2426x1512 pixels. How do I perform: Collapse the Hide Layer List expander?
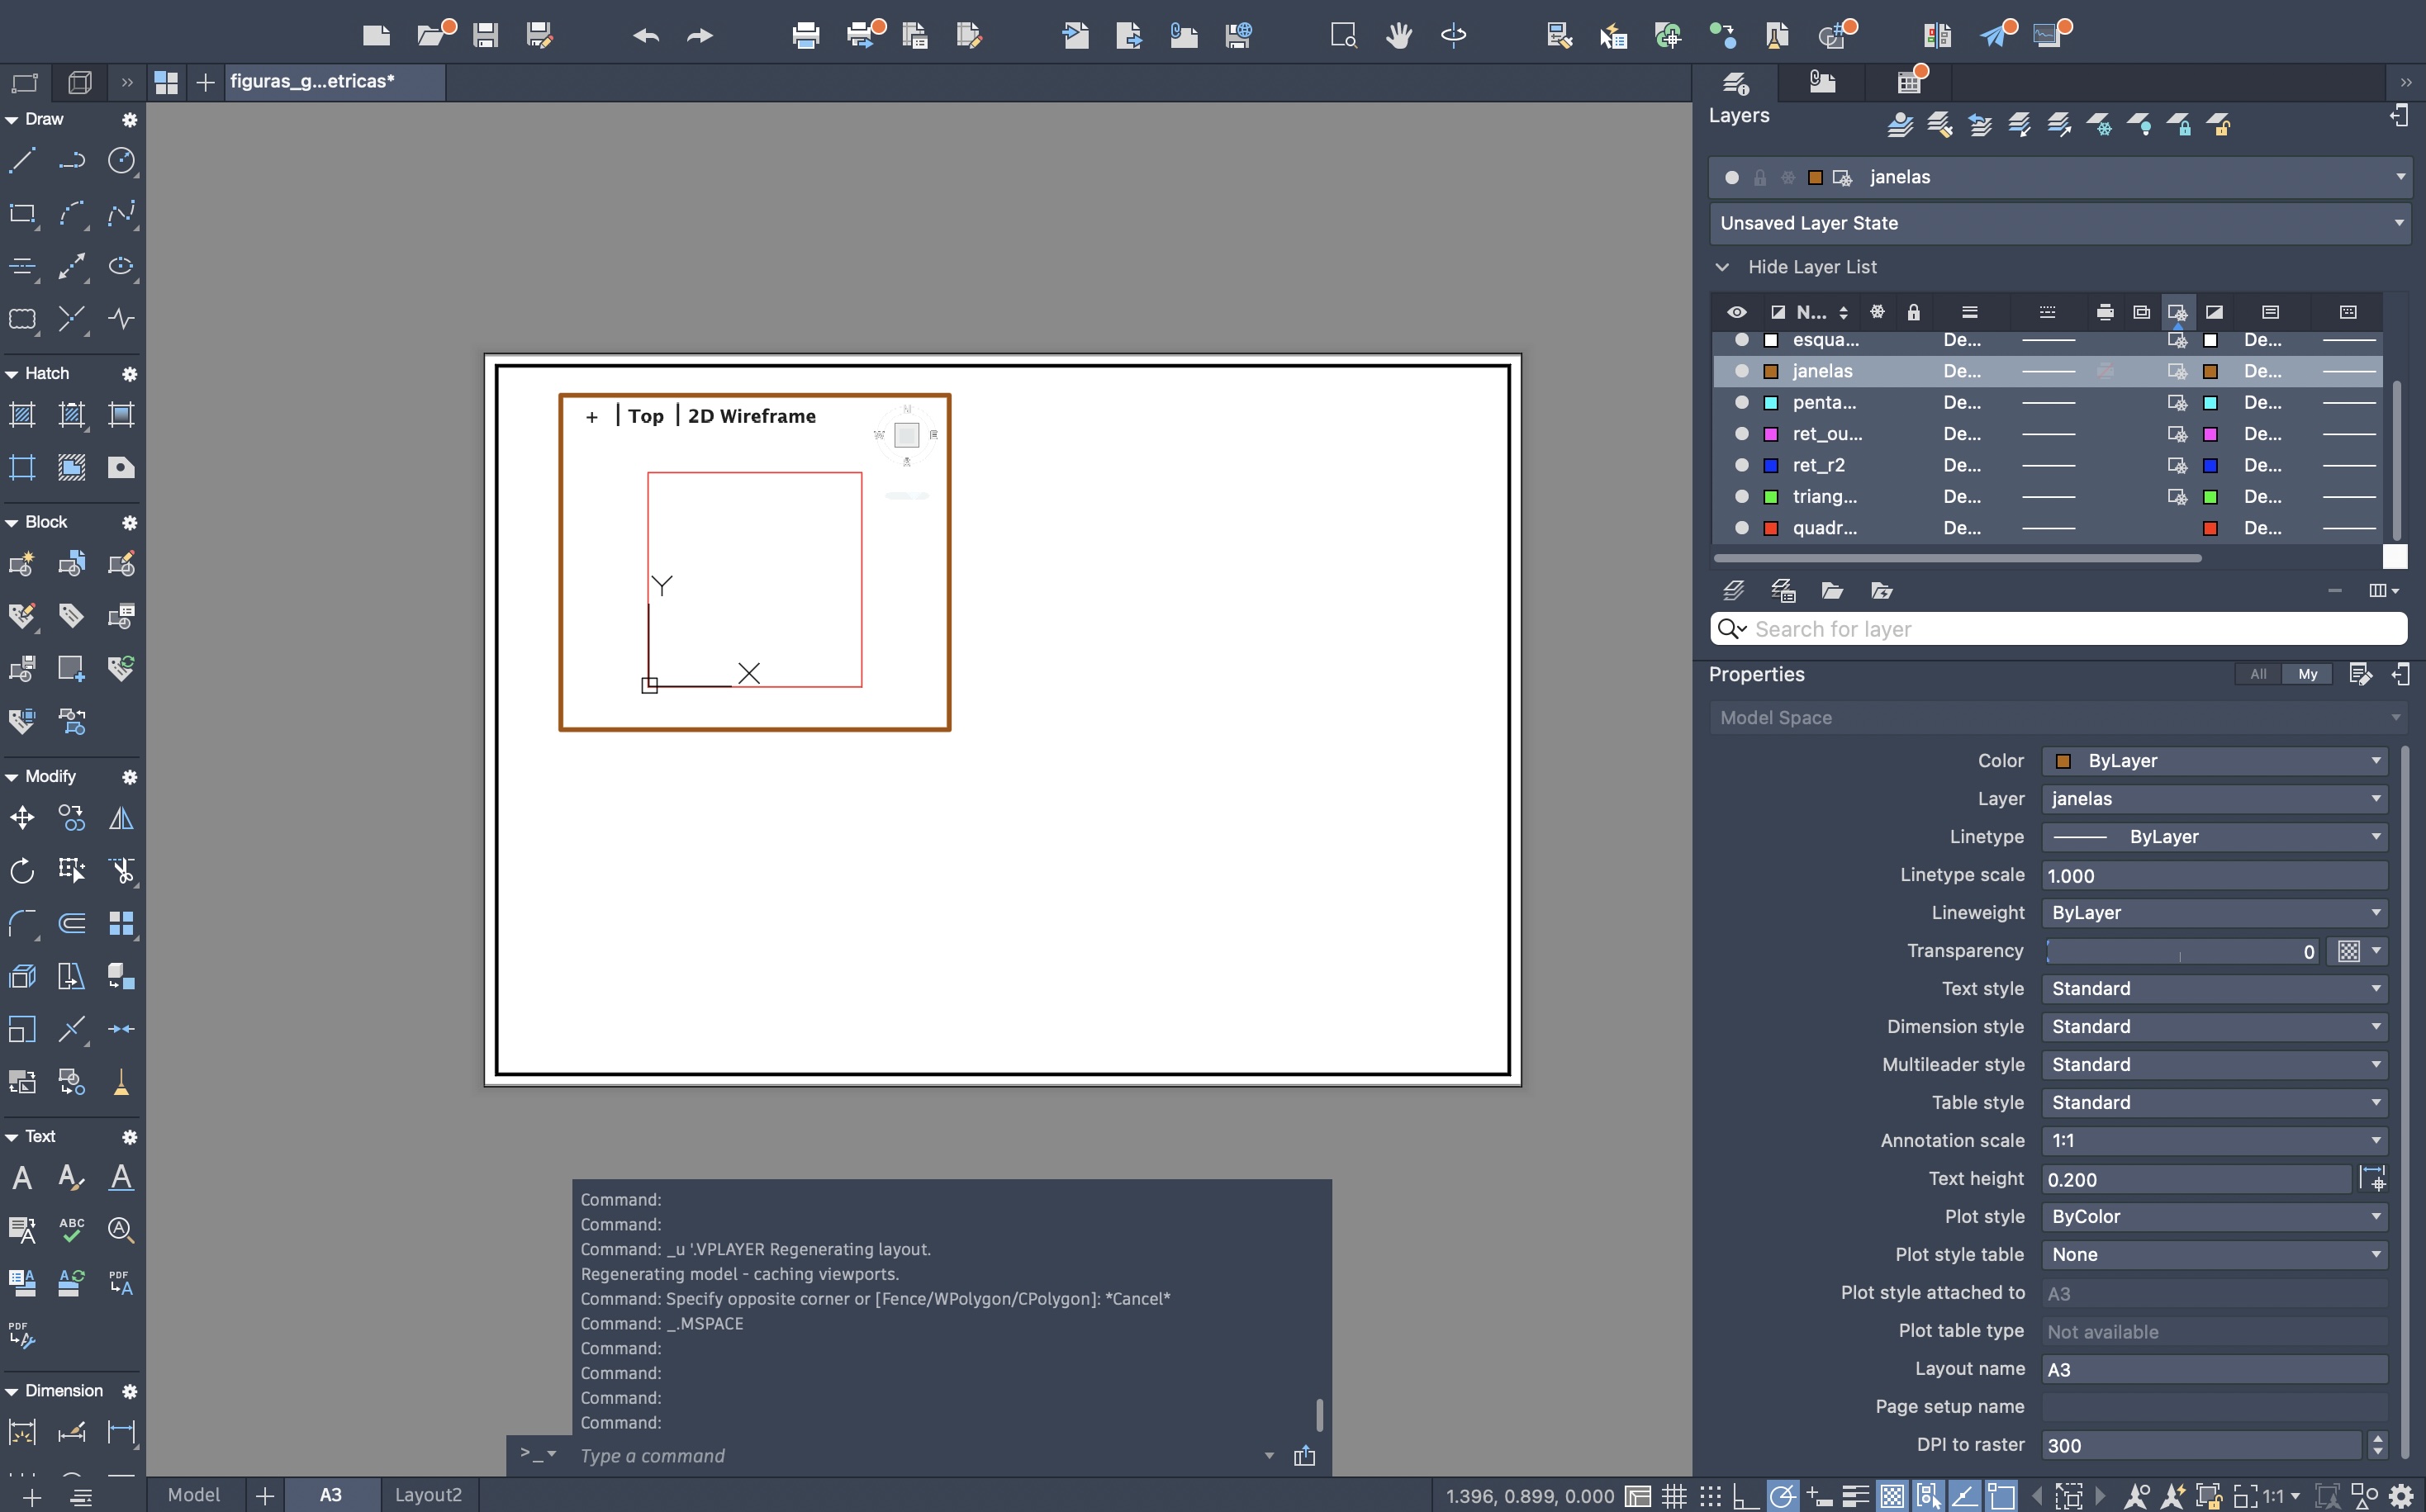1722,267
